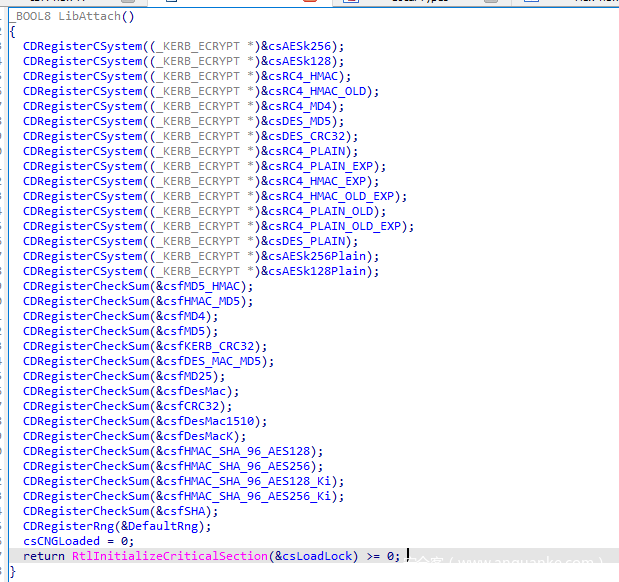619x582 pixels.
Task: Click csfDES_MAC_MD5 identifier
Action: click(x=212, y=361)
